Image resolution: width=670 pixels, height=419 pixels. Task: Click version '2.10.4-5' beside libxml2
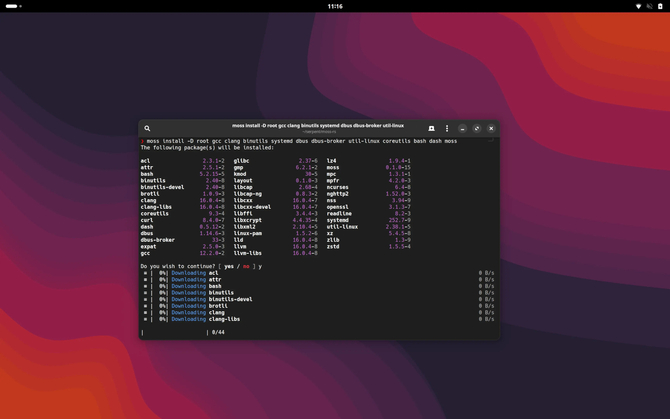click(x=305, y=227)
